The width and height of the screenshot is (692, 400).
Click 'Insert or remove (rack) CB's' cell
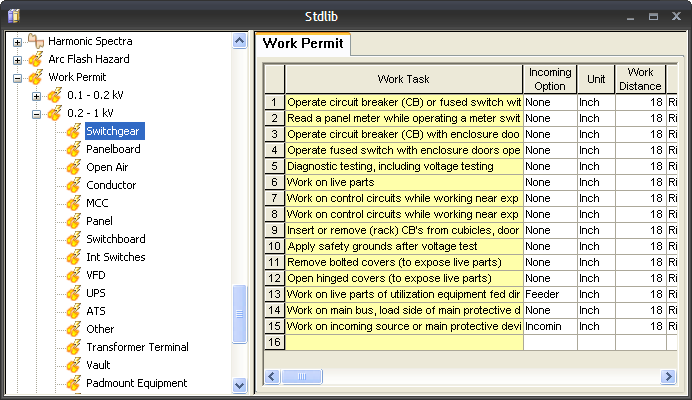click(x=404, y=230)
